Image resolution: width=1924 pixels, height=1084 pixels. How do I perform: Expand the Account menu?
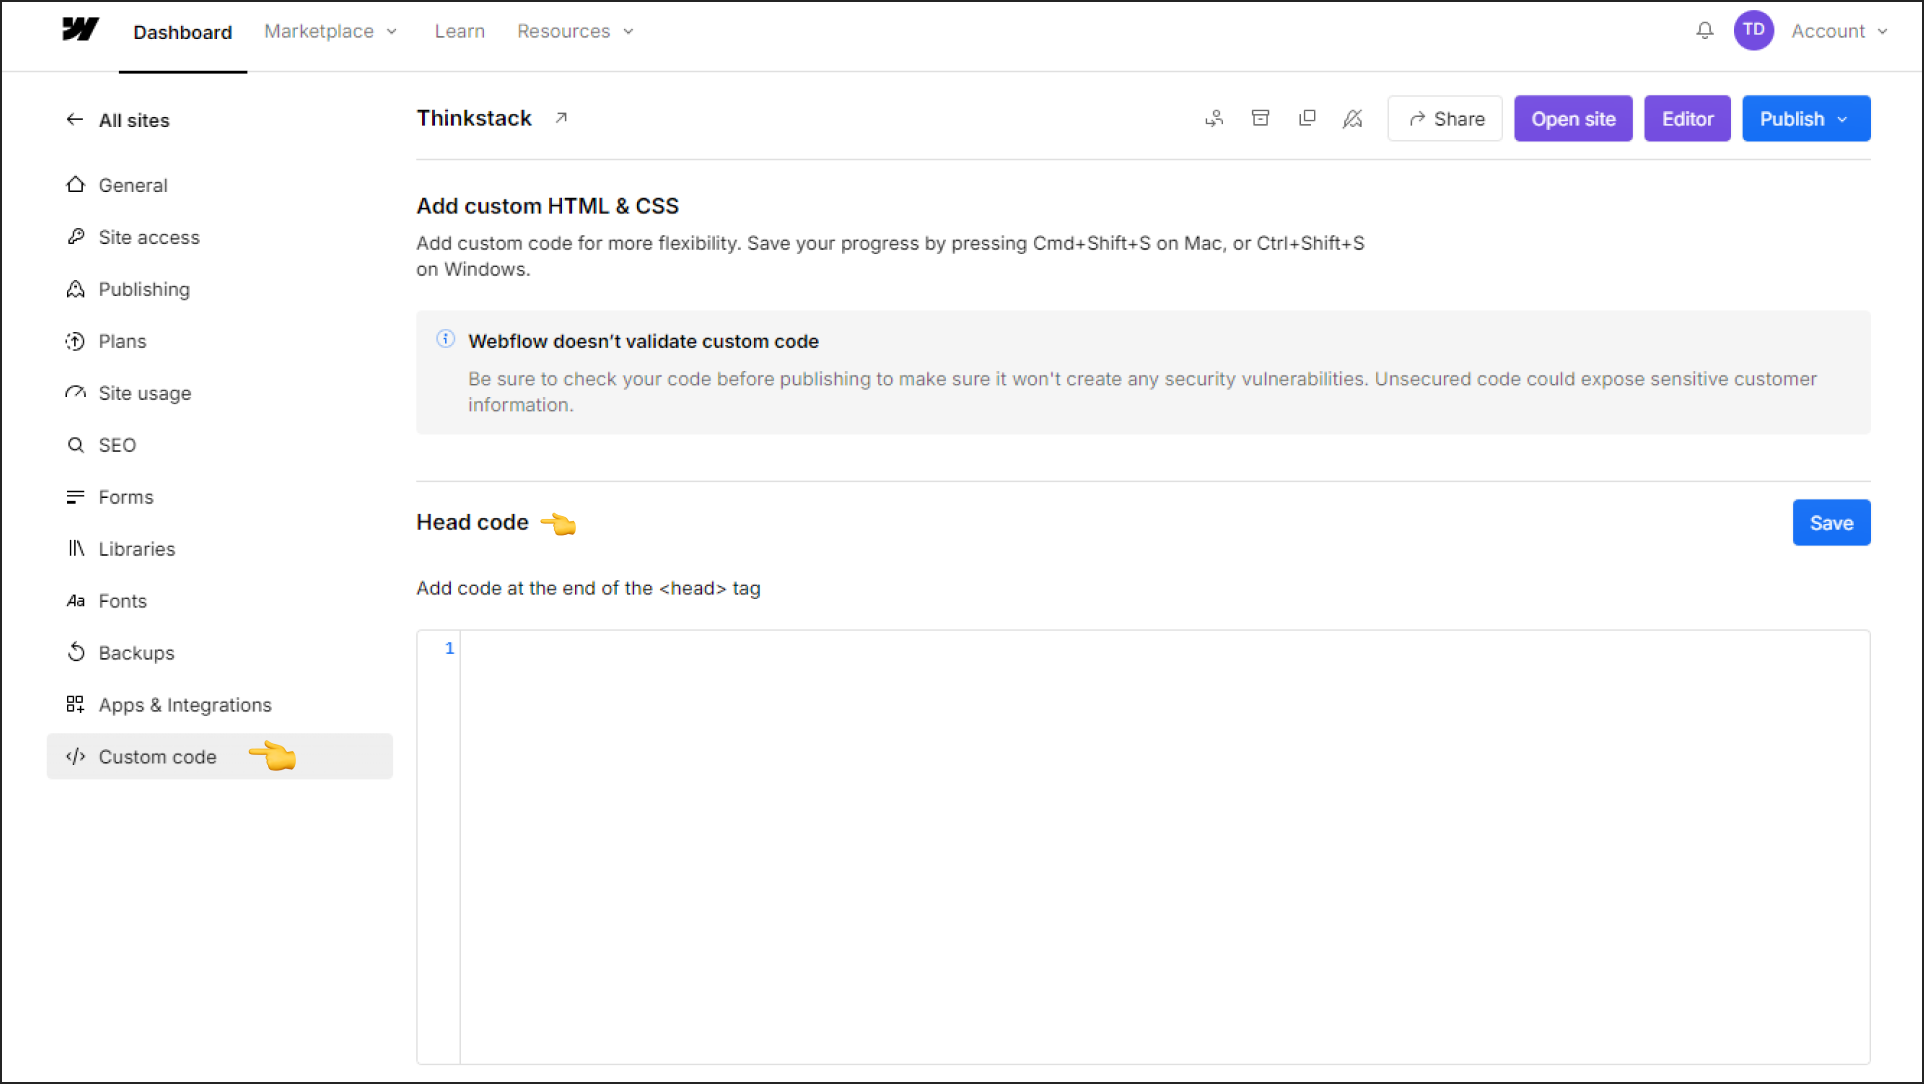point(1835,30)
